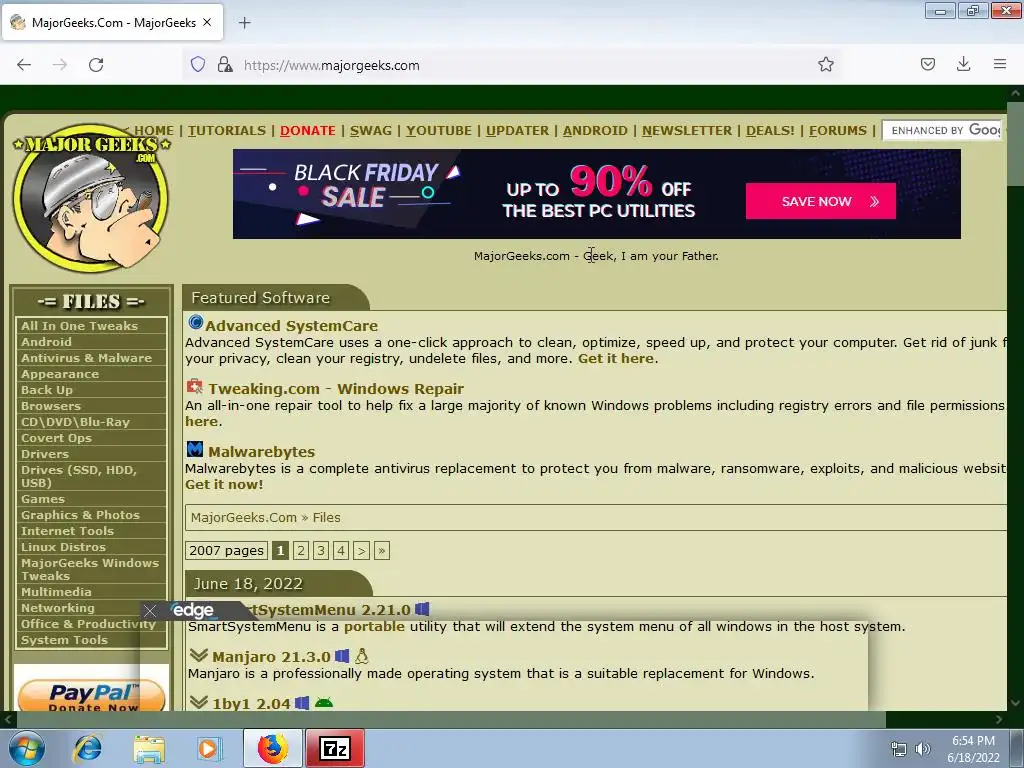
Task: Open the DONATE menu link
Action: pyautogui.click(x=308, y=131)
